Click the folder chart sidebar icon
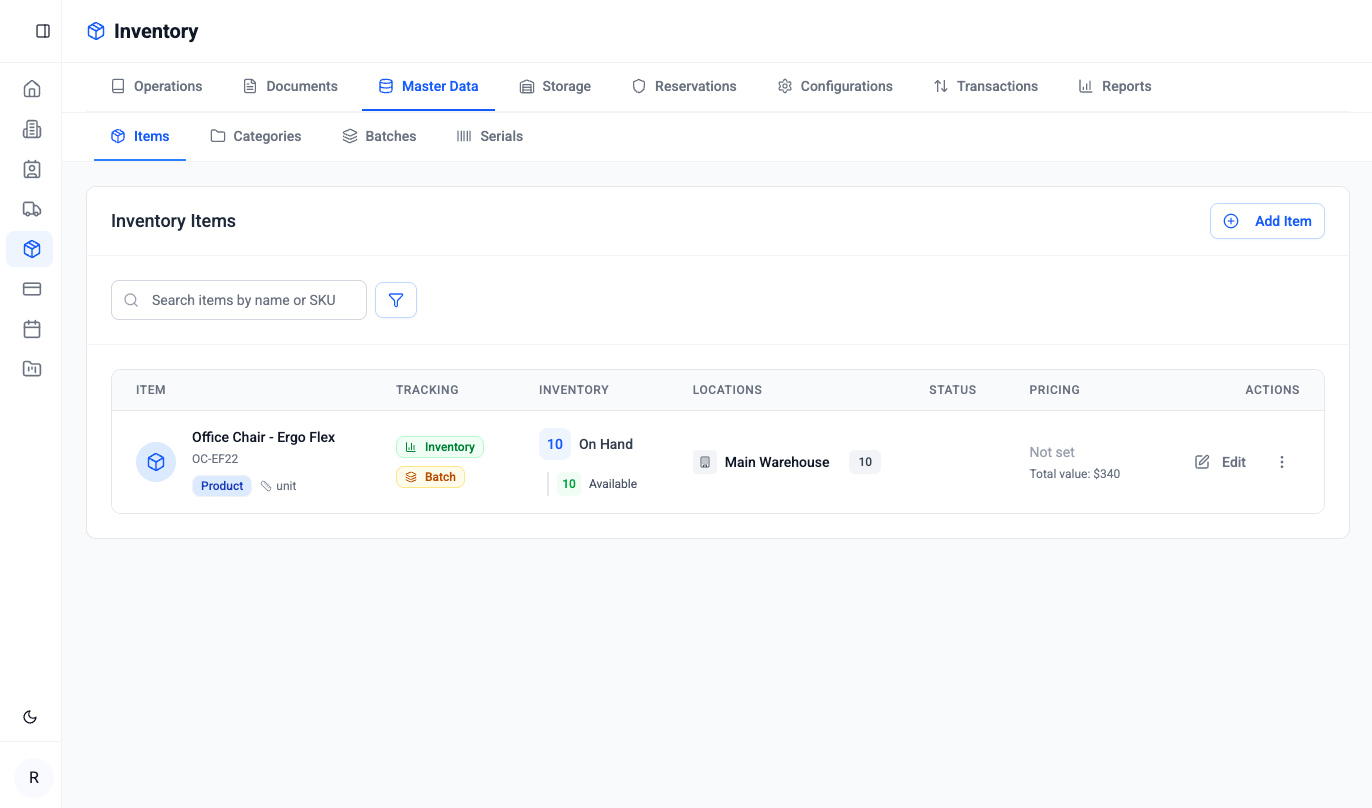 point(32,369)
